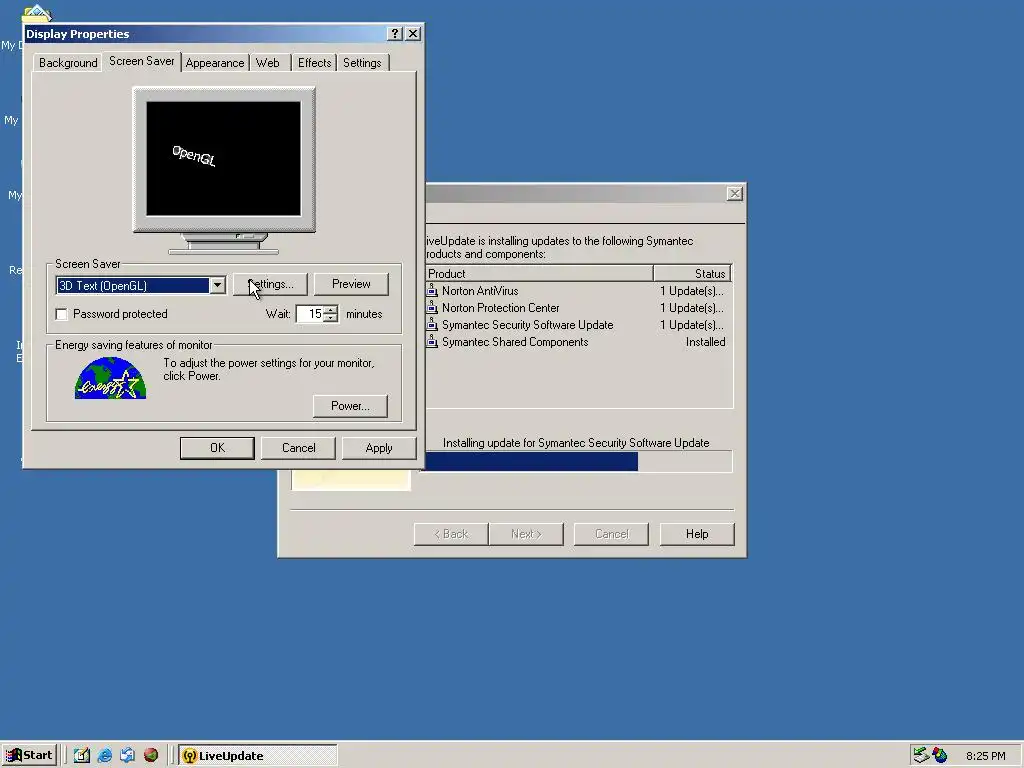Open Outlook Express from quick launch
The image size is (1024, 768).
click(x=127, y=755)
